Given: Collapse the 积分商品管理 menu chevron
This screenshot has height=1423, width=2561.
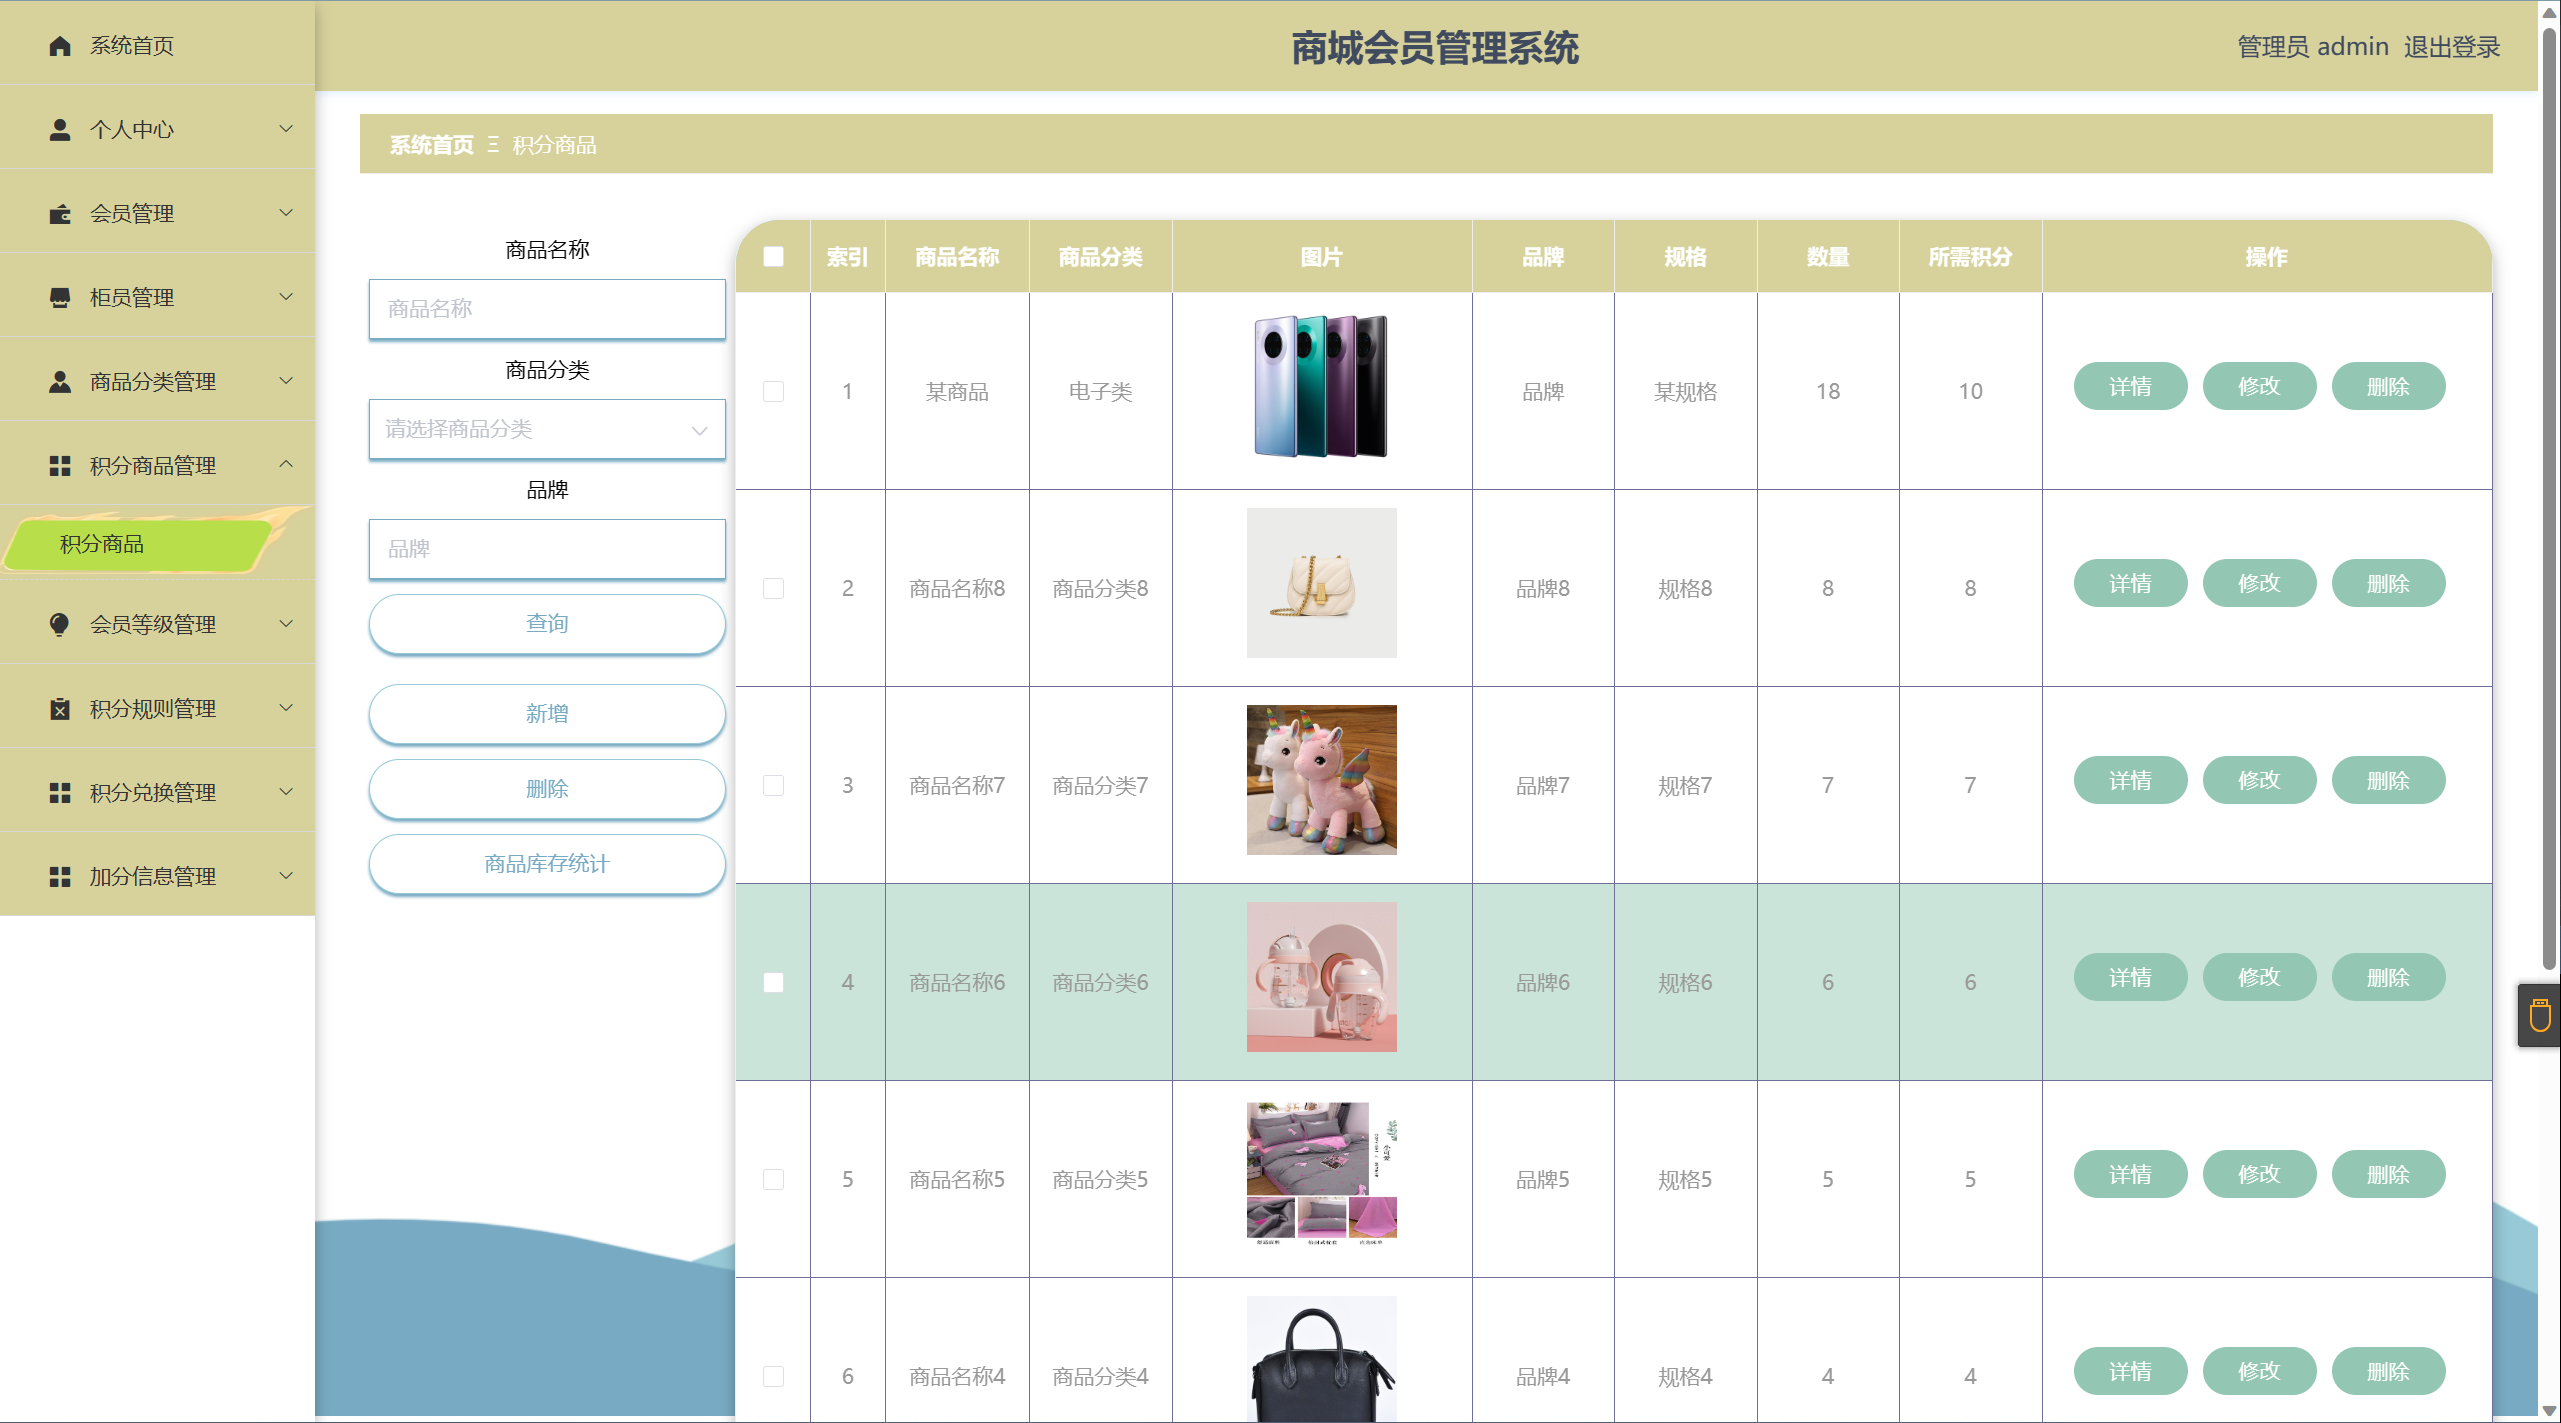Looking at the screenshot, I should (x=286, y=464).
